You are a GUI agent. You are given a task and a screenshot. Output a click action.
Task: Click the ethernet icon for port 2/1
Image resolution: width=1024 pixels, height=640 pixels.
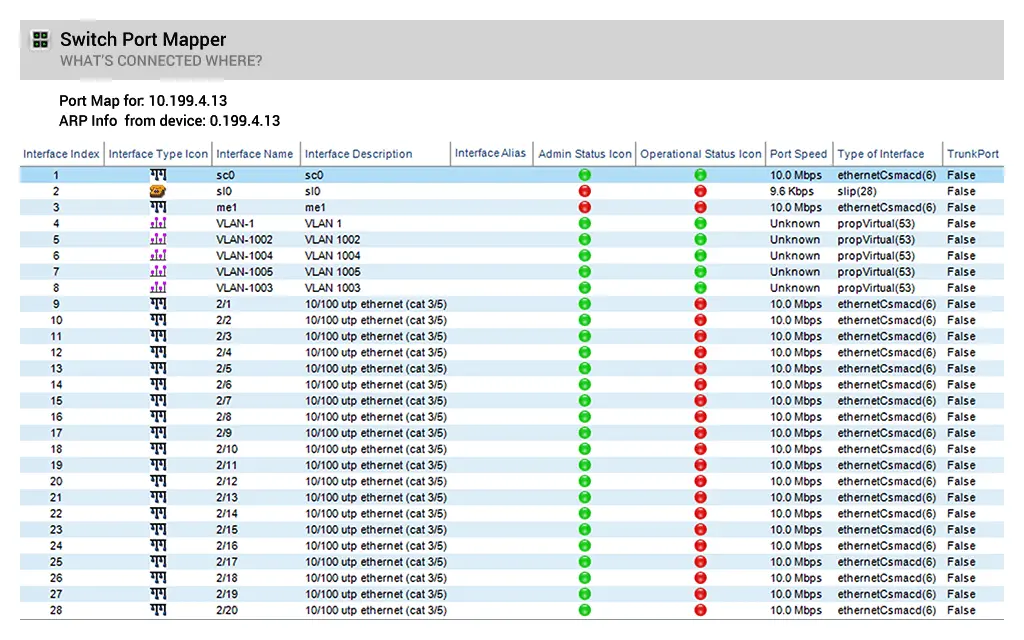tap(158, 303)
